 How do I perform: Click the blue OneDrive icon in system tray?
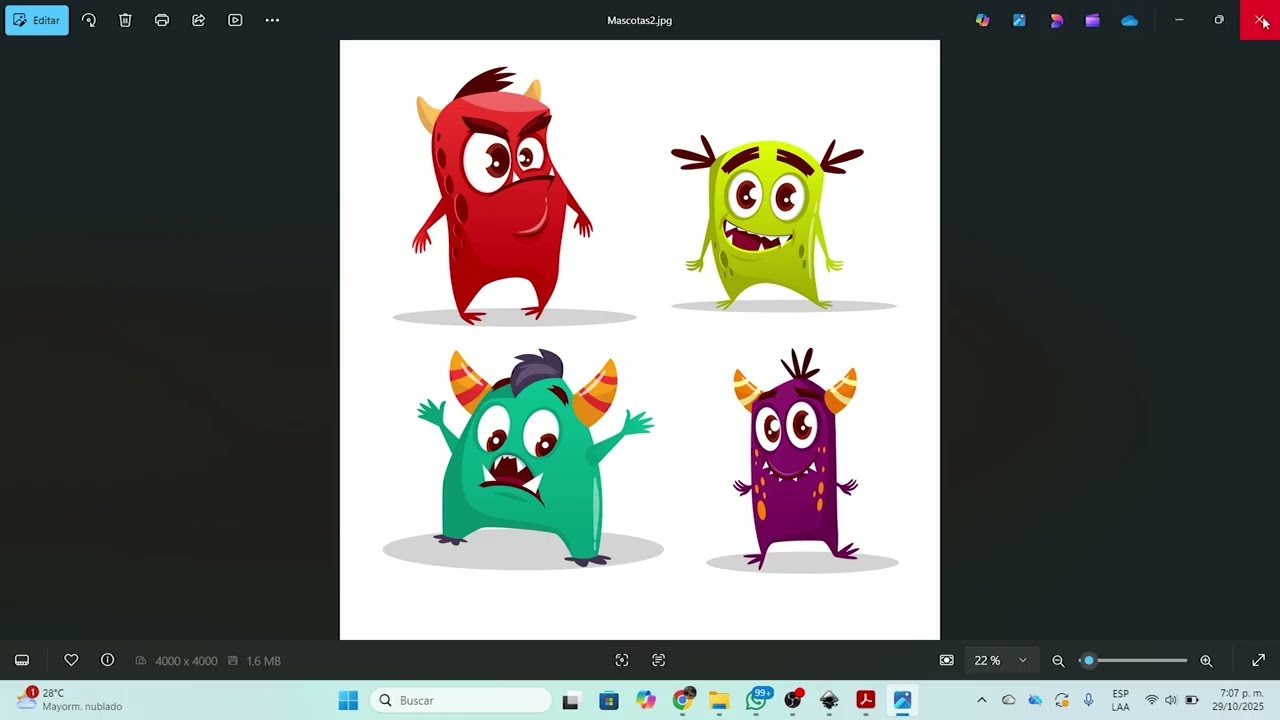(1035, 700)
